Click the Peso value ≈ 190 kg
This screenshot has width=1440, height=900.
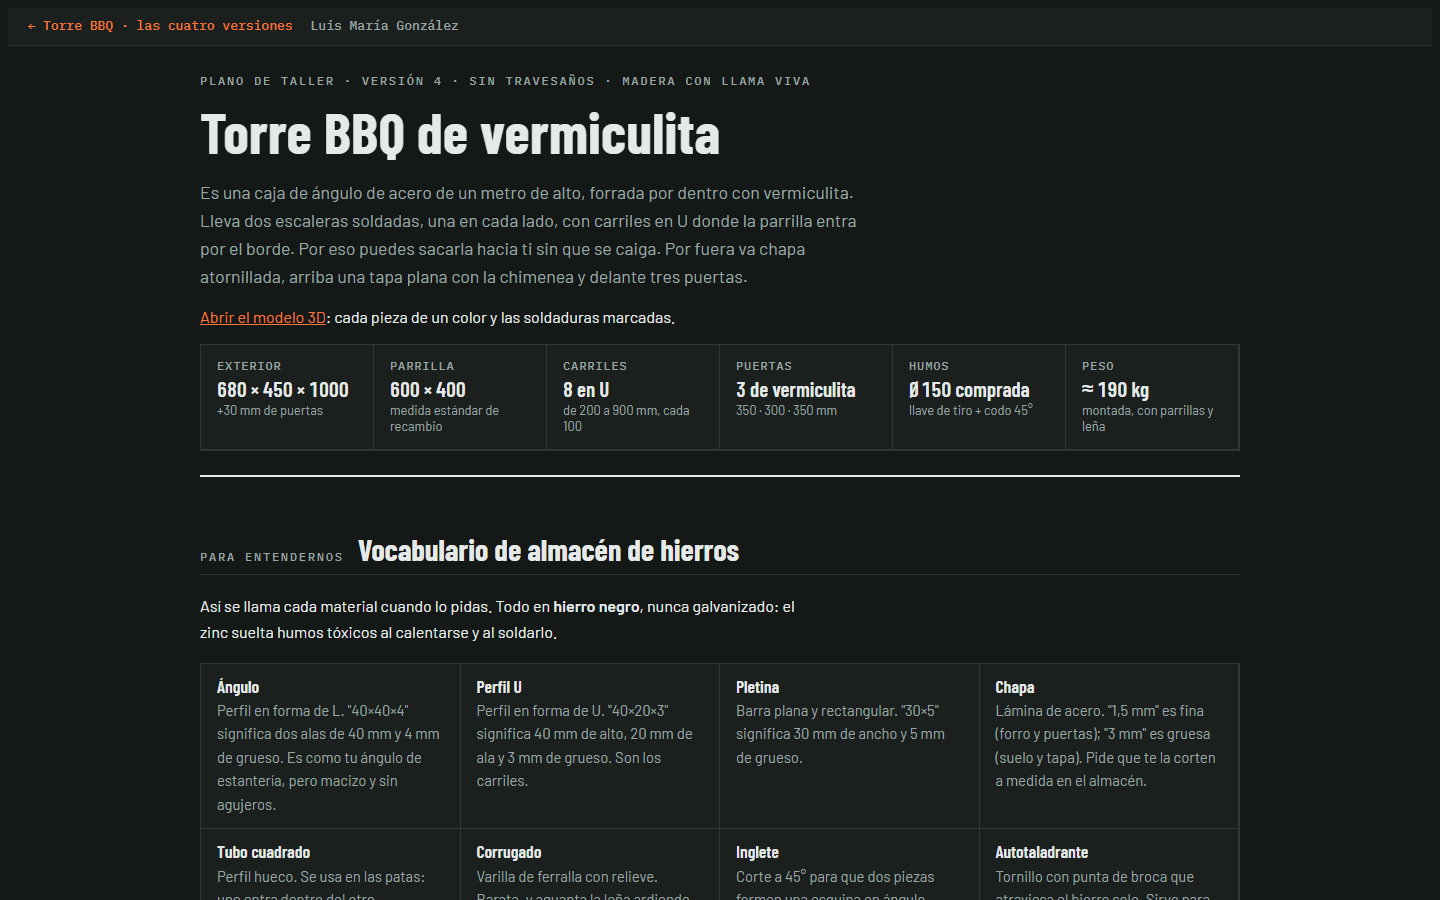[1115, 390]
